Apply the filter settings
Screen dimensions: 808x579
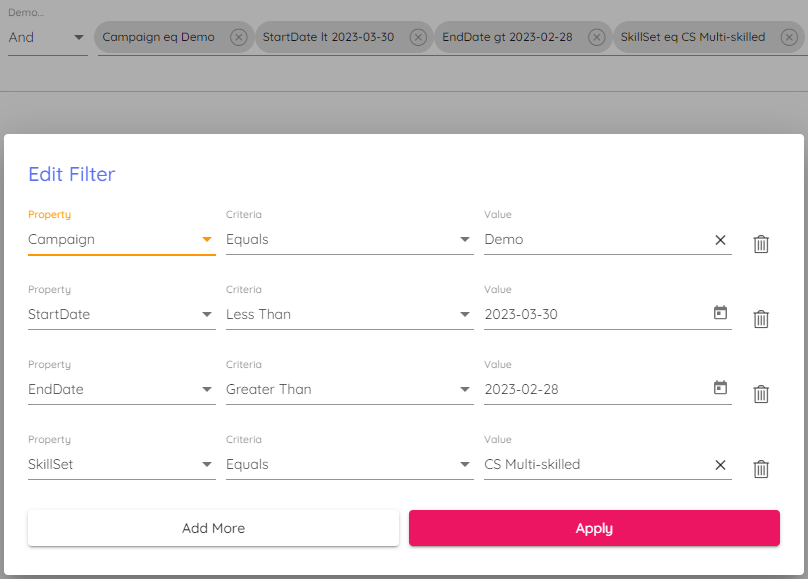point(594,528)
